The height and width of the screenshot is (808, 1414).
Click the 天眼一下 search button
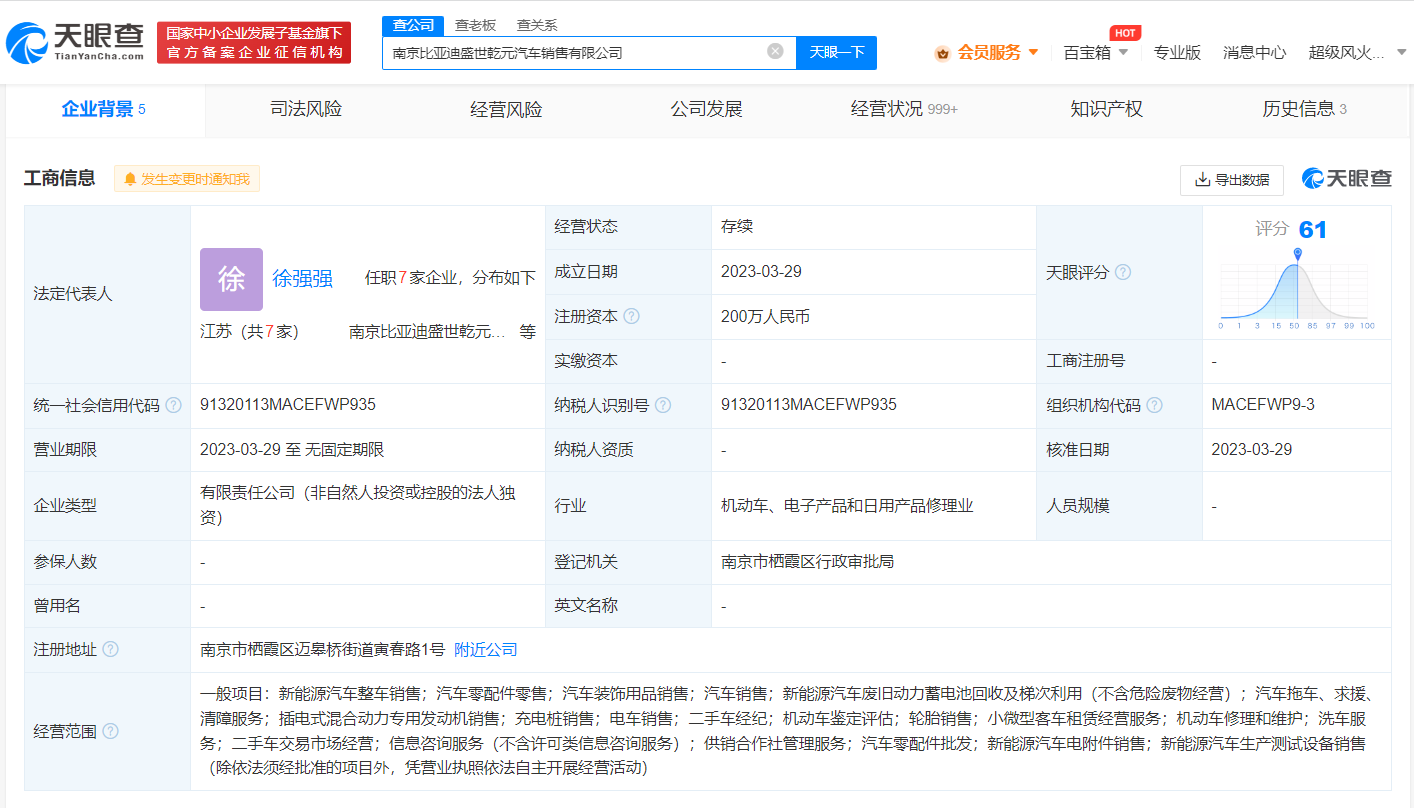pyautogui.click(x=836, y=52)
